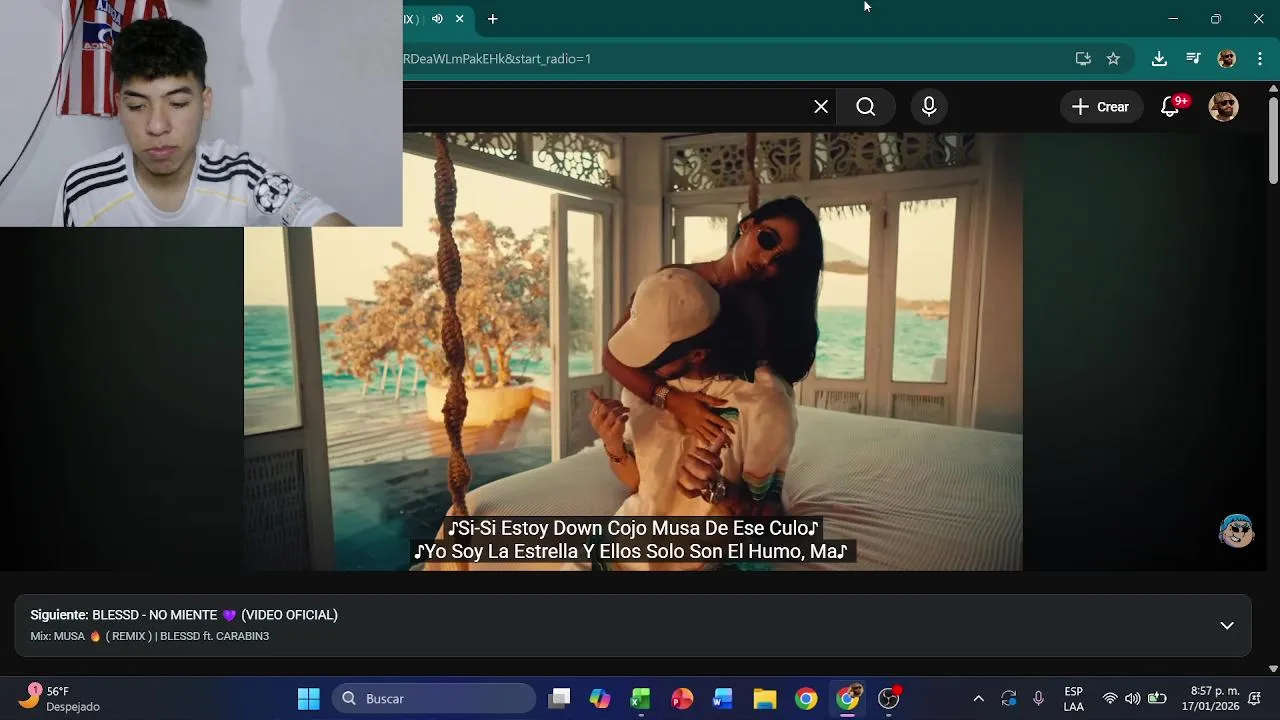Clear the YouTube search box with X
Viewport: 1280px width, 720px height.
point(821,107)
